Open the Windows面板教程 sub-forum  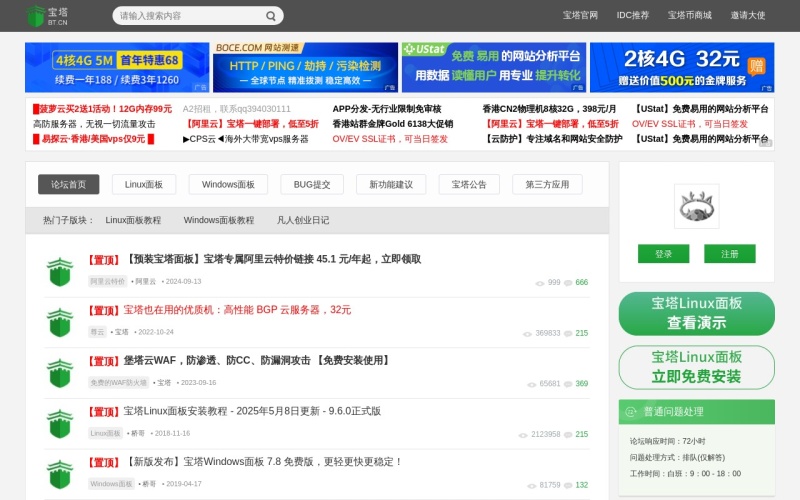[x=219, y=220]
